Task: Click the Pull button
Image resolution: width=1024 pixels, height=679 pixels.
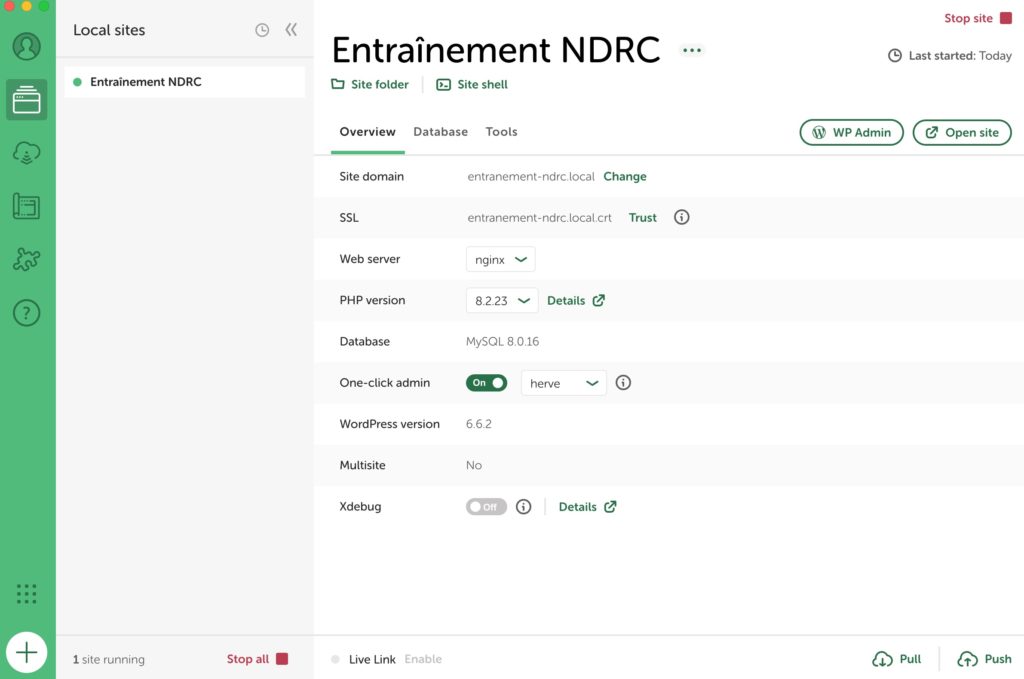Action: (x=897, y=659)
